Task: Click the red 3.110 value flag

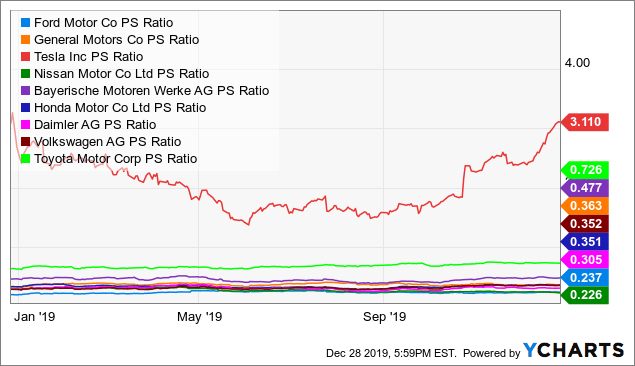Action: tap(585, 122)
